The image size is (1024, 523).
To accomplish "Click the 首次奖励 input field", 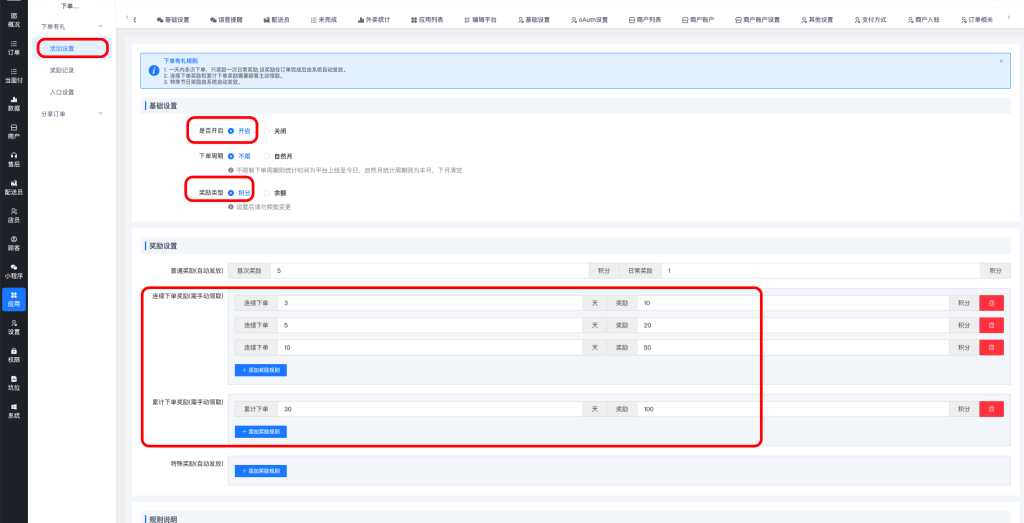I will 430,270.
